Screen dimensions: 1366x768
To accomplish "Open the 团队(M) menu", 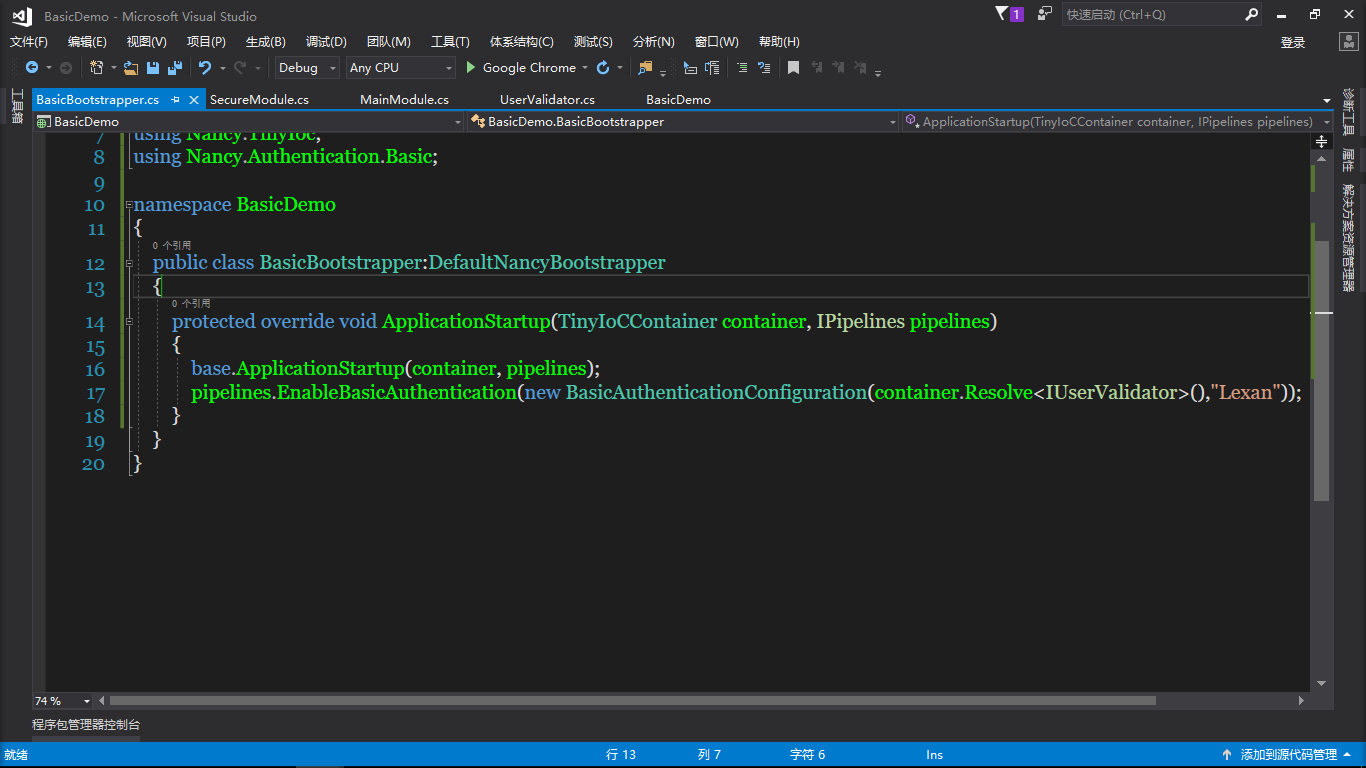I will click(389, 42).
